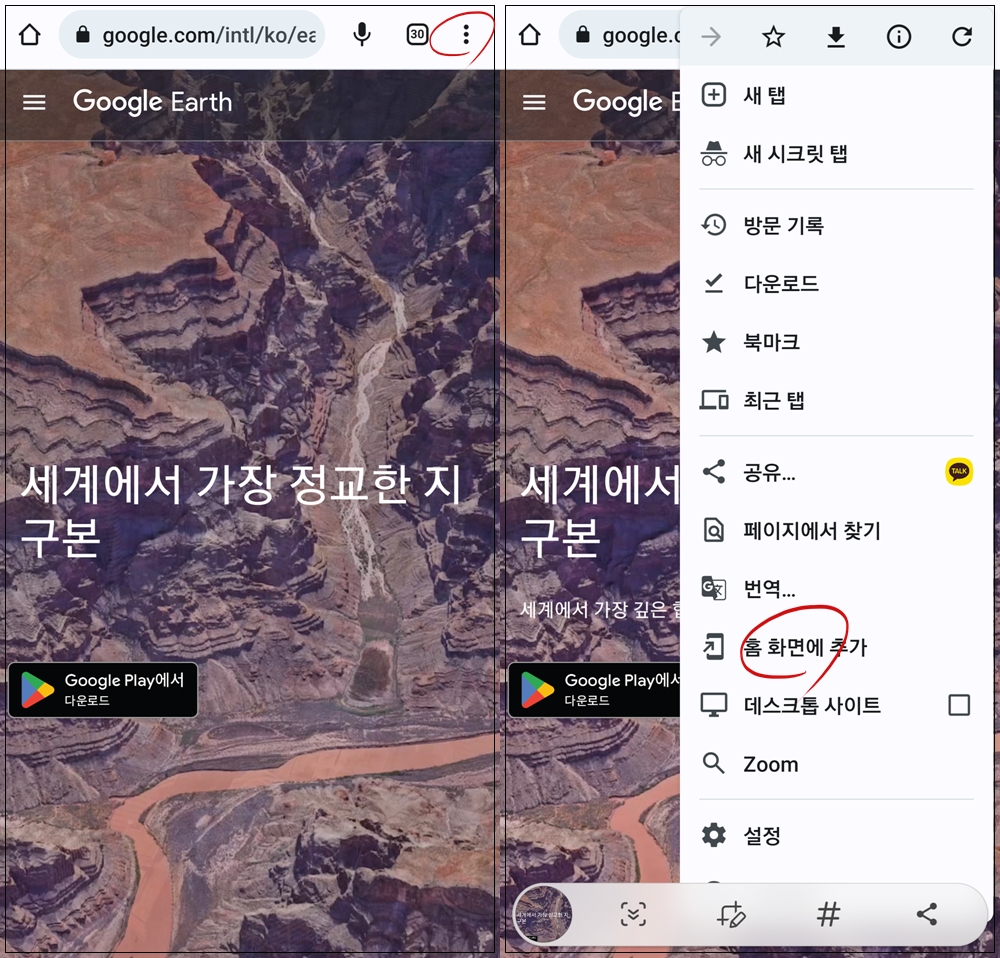
Task: Tap the new tab plus icon
Action: coord(714,95)
